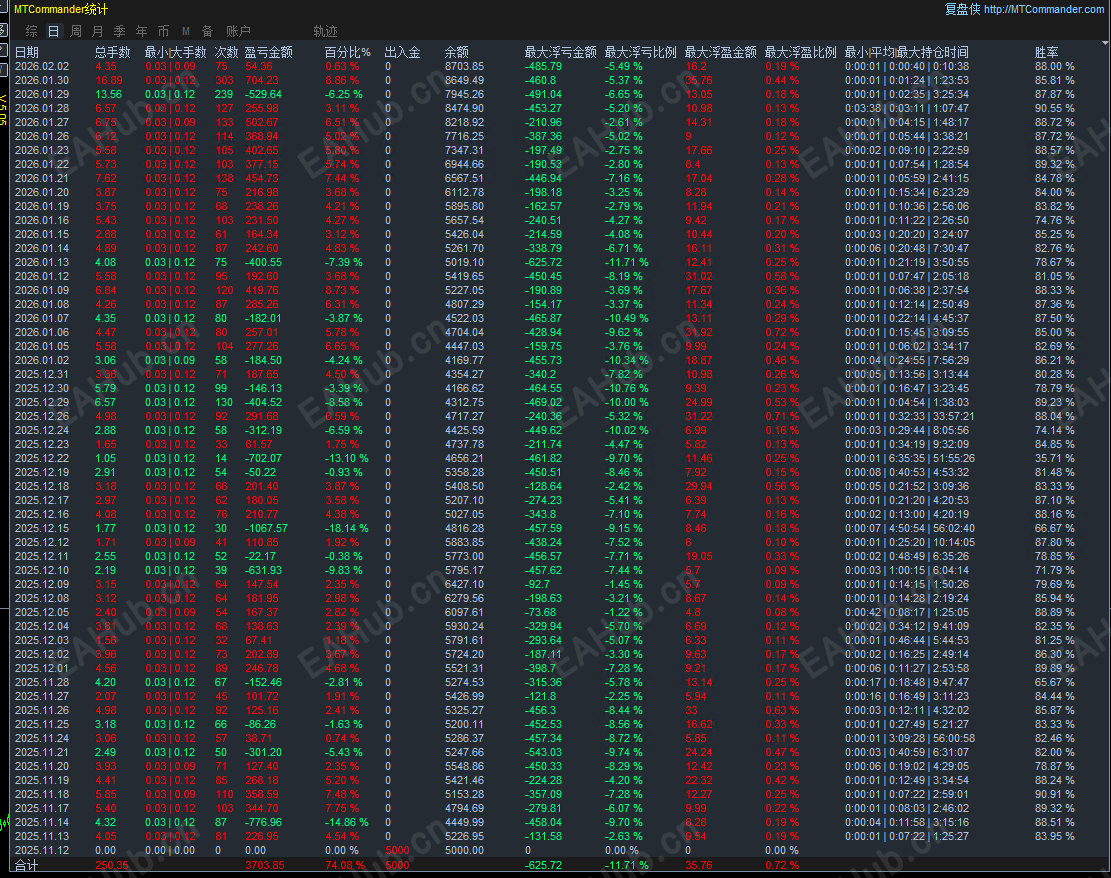Click the 次数 column header

(x=227, y=52)
